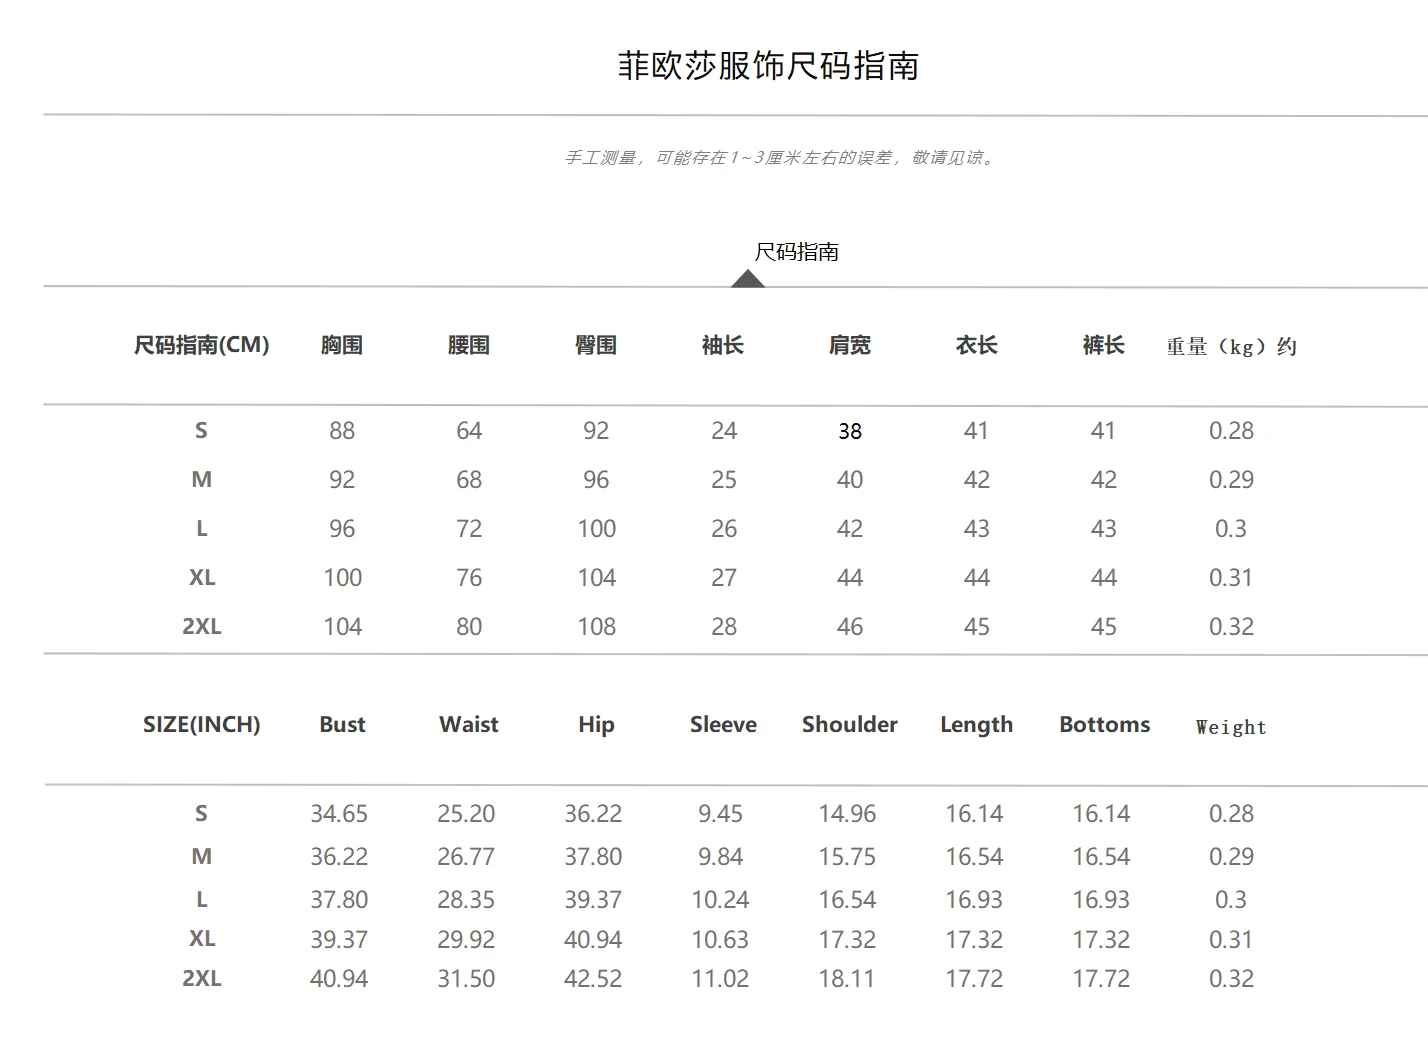Click the Sleeve value 9.45 for size S
1428x1041 pixels.
click(720, 814)
